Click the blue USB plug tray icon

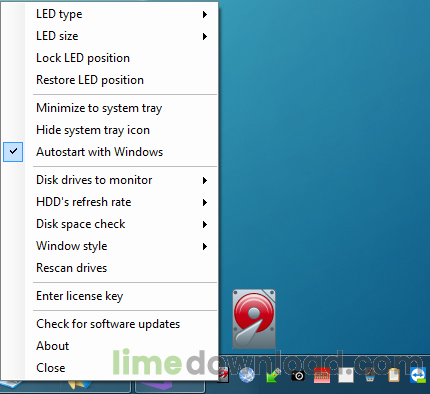point(370,375)
